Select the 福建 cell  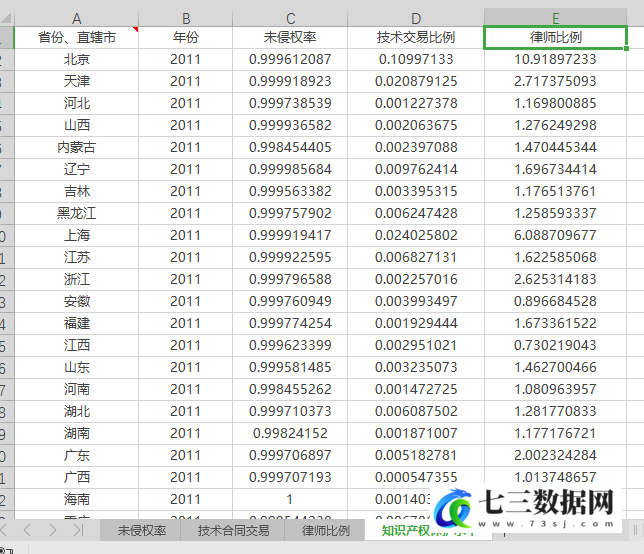[76, 323]
